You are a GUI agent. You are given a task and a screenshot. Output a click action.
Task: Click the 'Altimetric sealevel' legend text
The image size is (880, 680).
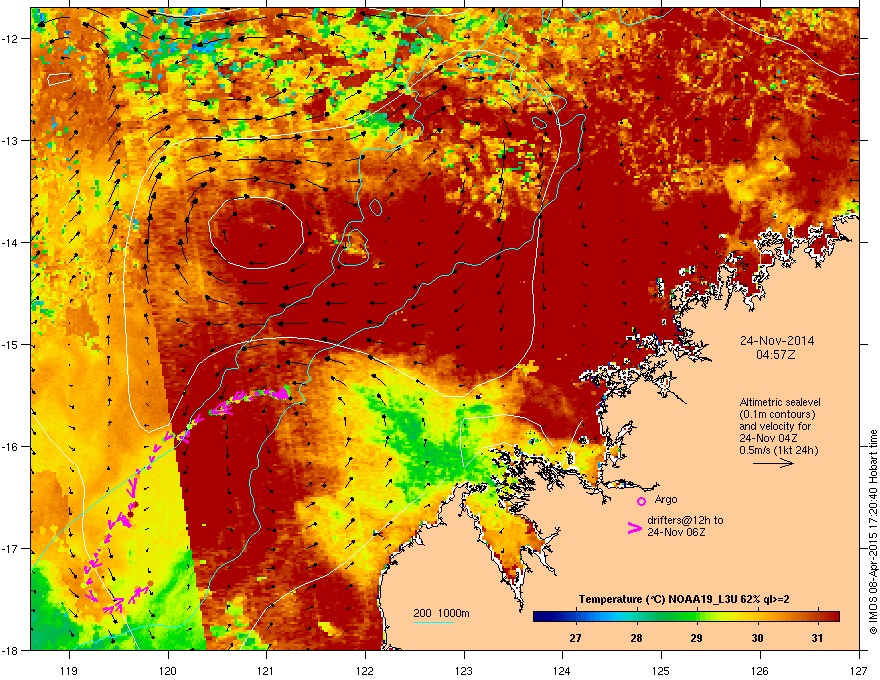point(780,402)
